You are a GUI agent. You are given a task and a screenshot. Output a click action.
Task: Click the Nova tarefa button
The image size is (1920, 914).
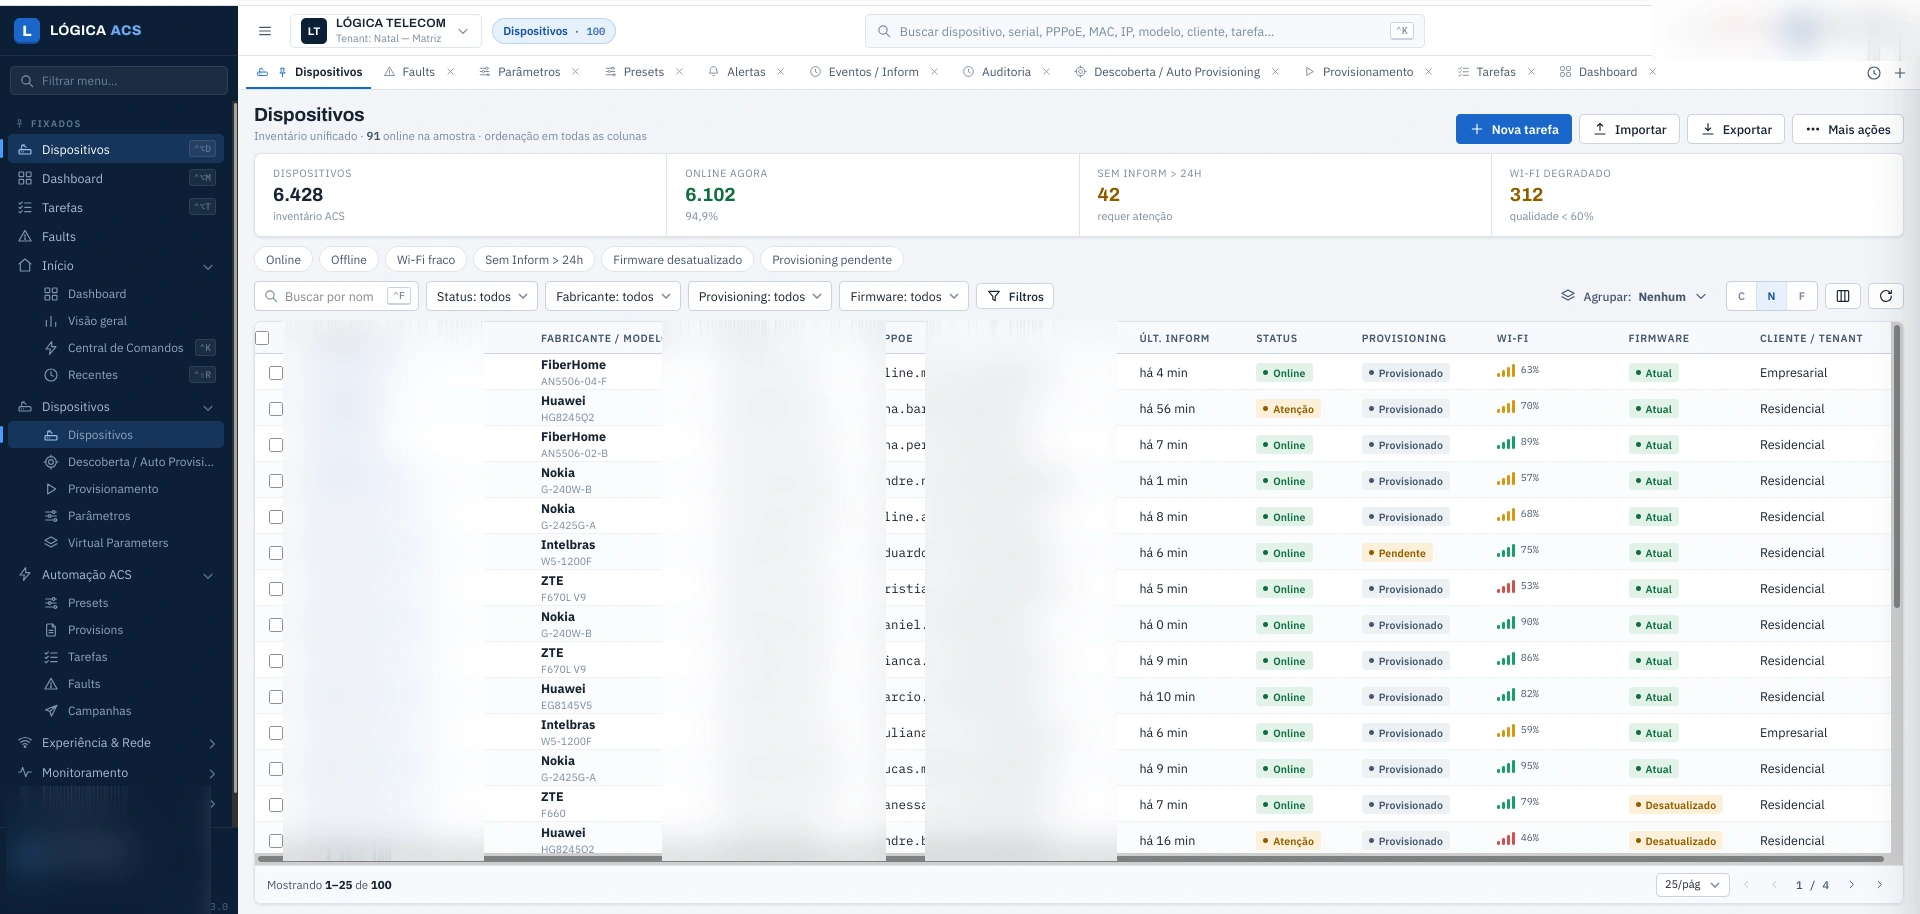point(1514,129)
